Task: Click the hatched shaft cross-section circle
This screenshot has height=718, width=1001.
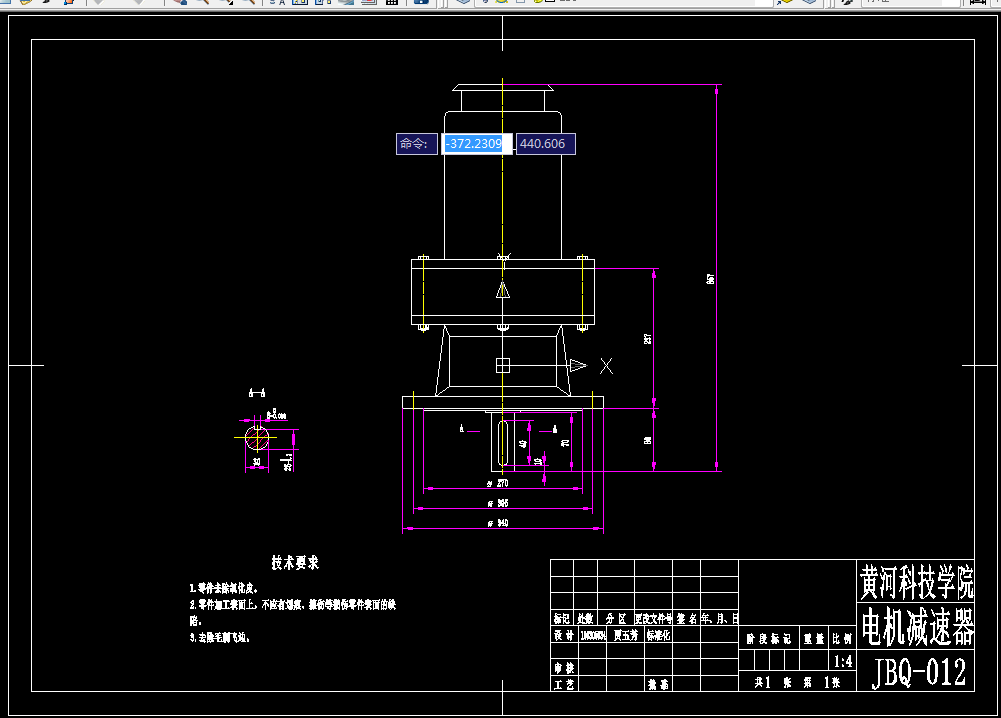Action: pos(257,438)
